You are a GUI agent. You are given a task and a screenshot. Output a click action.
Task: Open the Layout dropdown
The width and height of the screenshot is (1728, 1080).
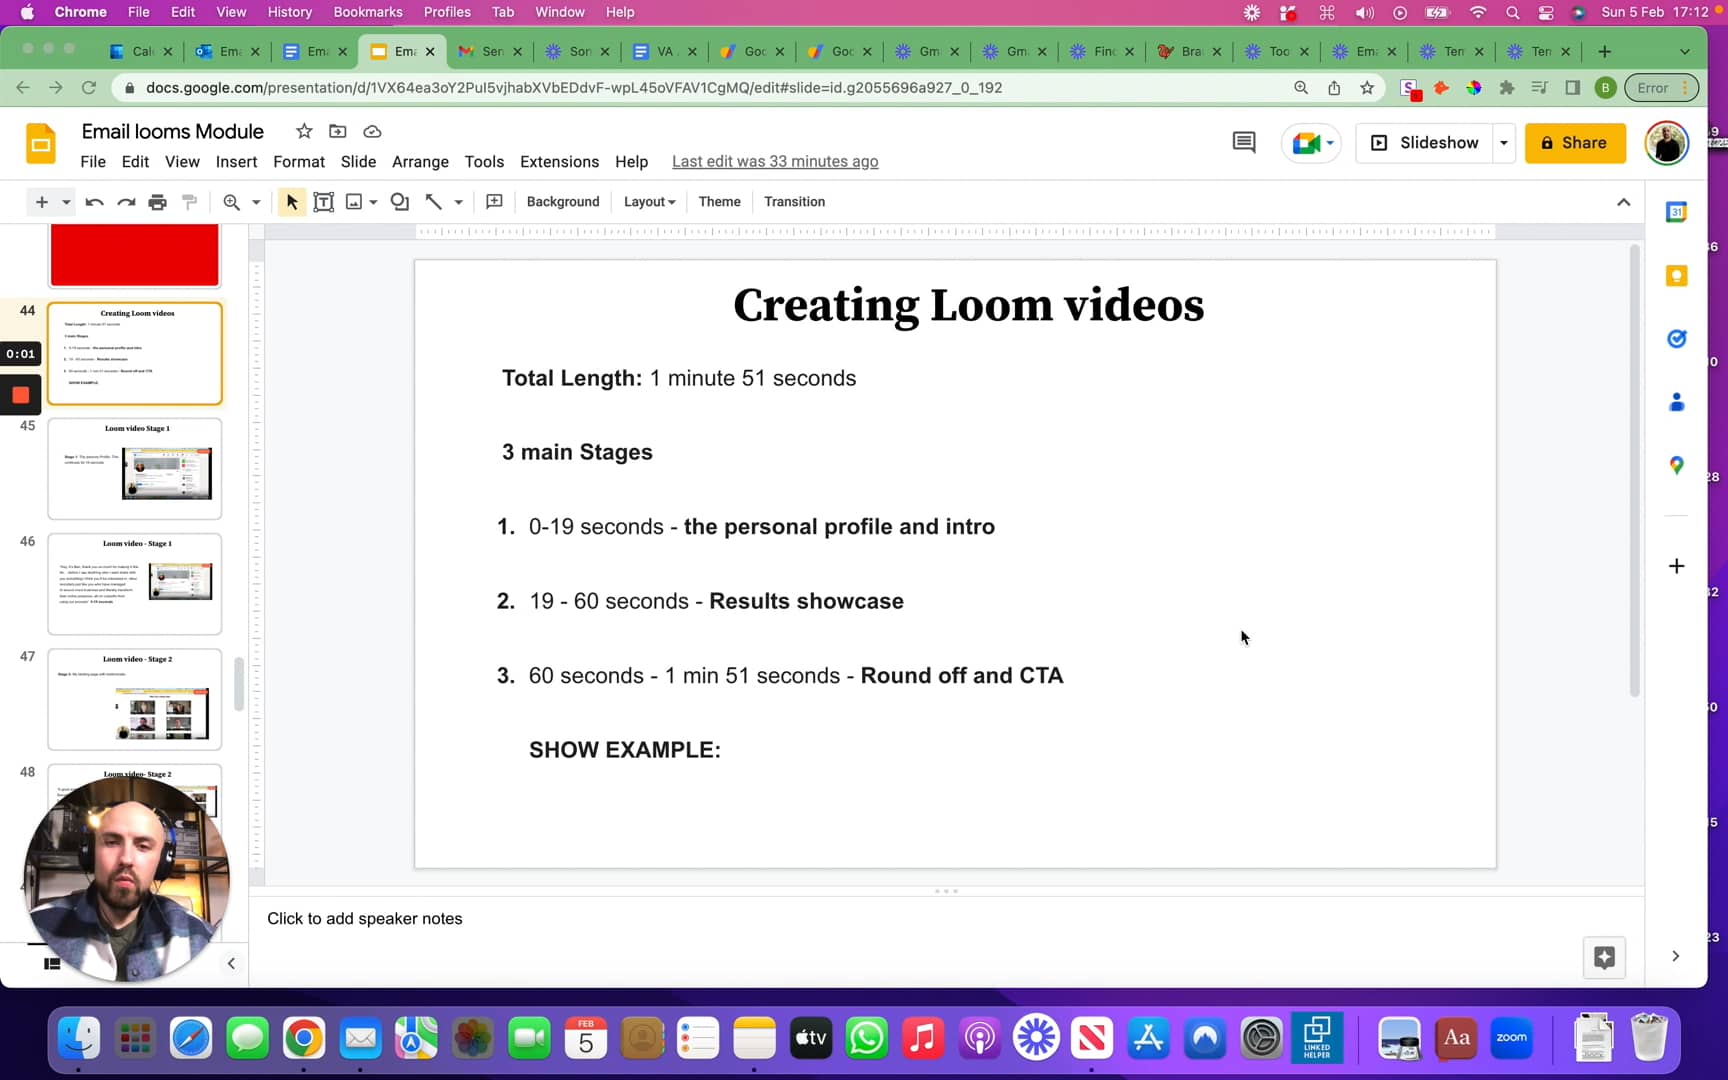[648, 201]
